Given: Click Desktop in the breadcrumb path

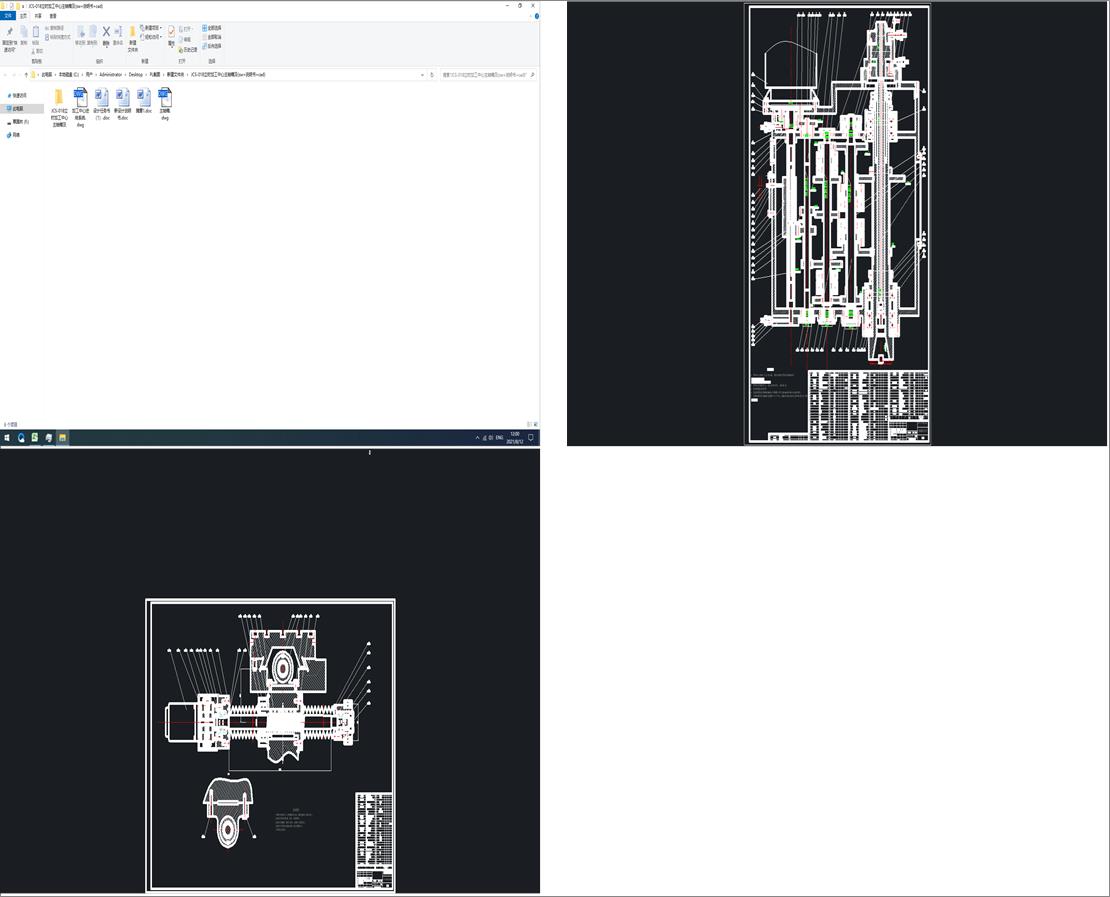Looking at the screenshot, I should (x=135, y=74).
